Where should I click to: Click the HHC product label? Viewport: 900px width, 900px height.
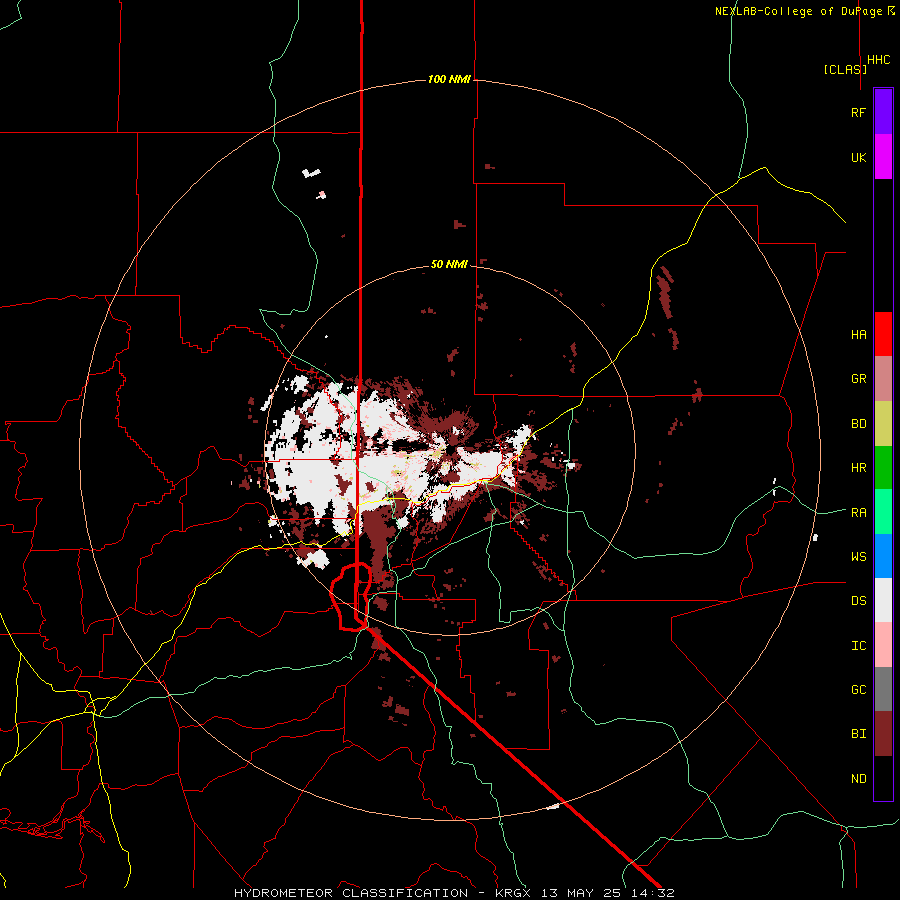click(879, 60)
